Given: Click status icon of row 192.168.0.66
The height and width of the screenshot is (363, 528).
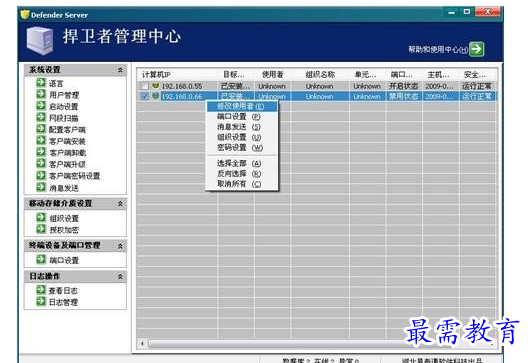Looking at the screenshot, I should click(x=155, y=96).
